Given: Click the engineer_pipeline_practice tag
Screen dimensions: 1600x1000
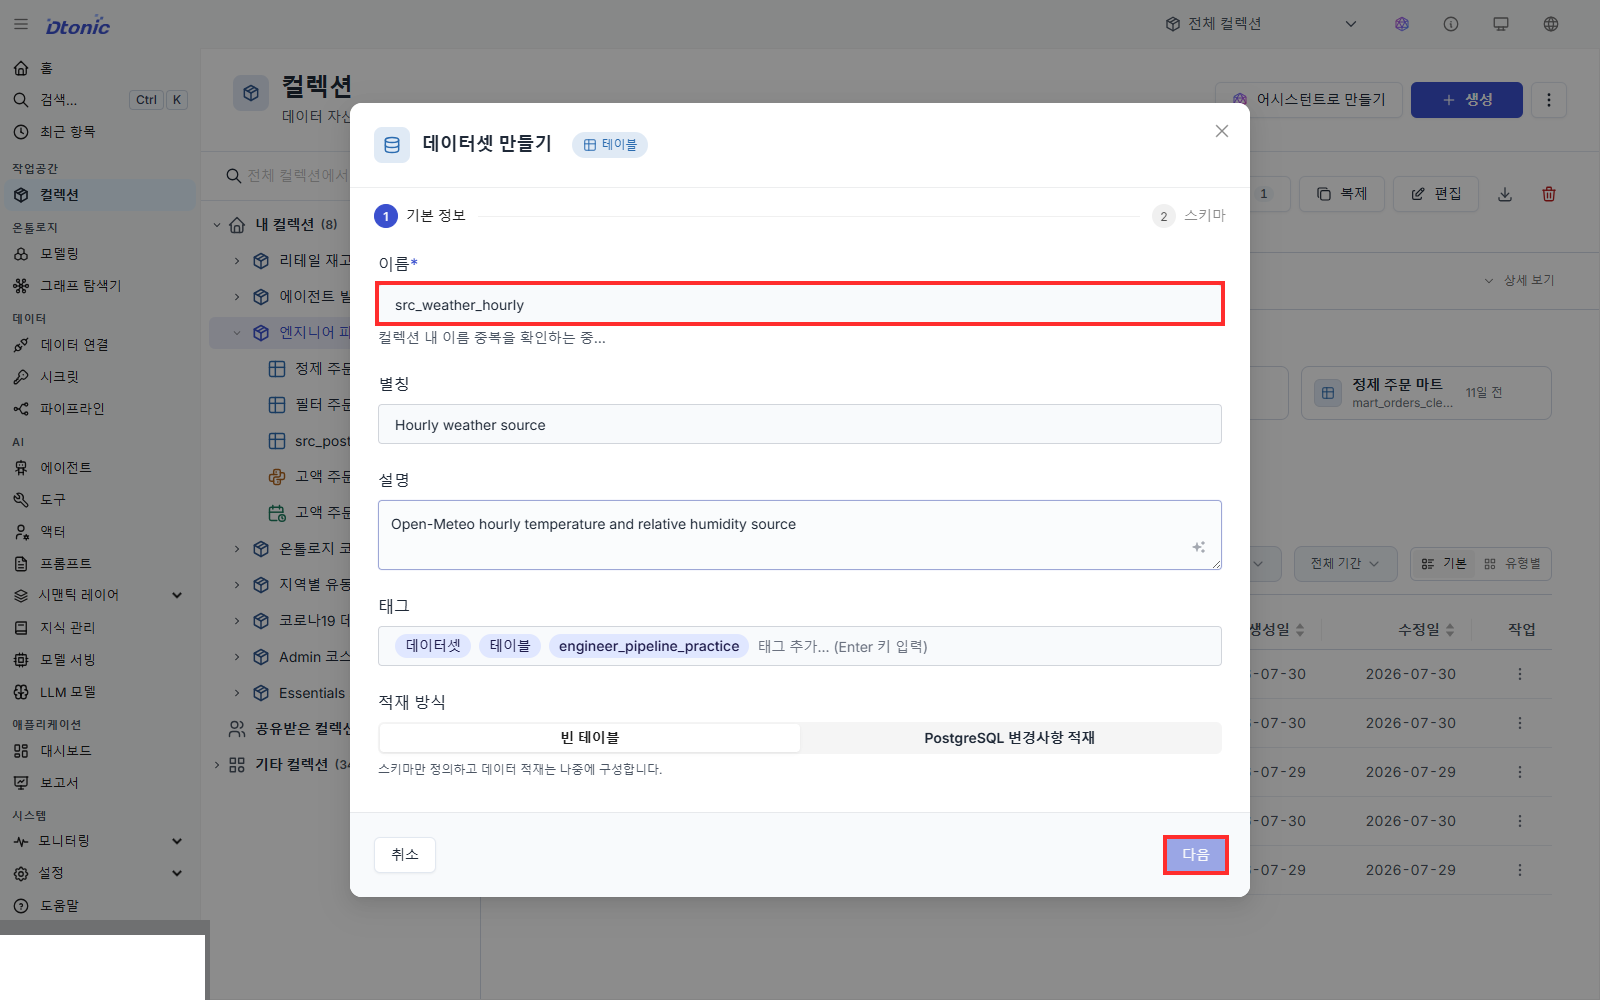Looking at the screenshot, I should pyautogui.click(x=649, y=647).
